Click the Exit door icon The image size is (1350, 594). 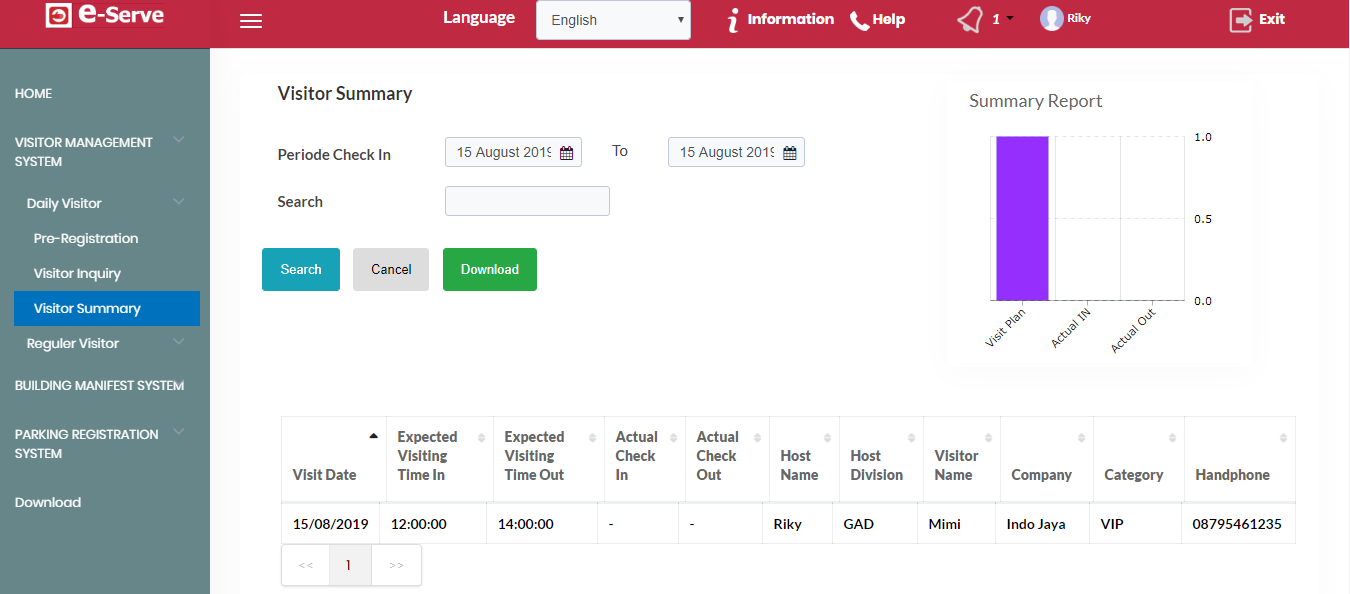[1241, 20]
